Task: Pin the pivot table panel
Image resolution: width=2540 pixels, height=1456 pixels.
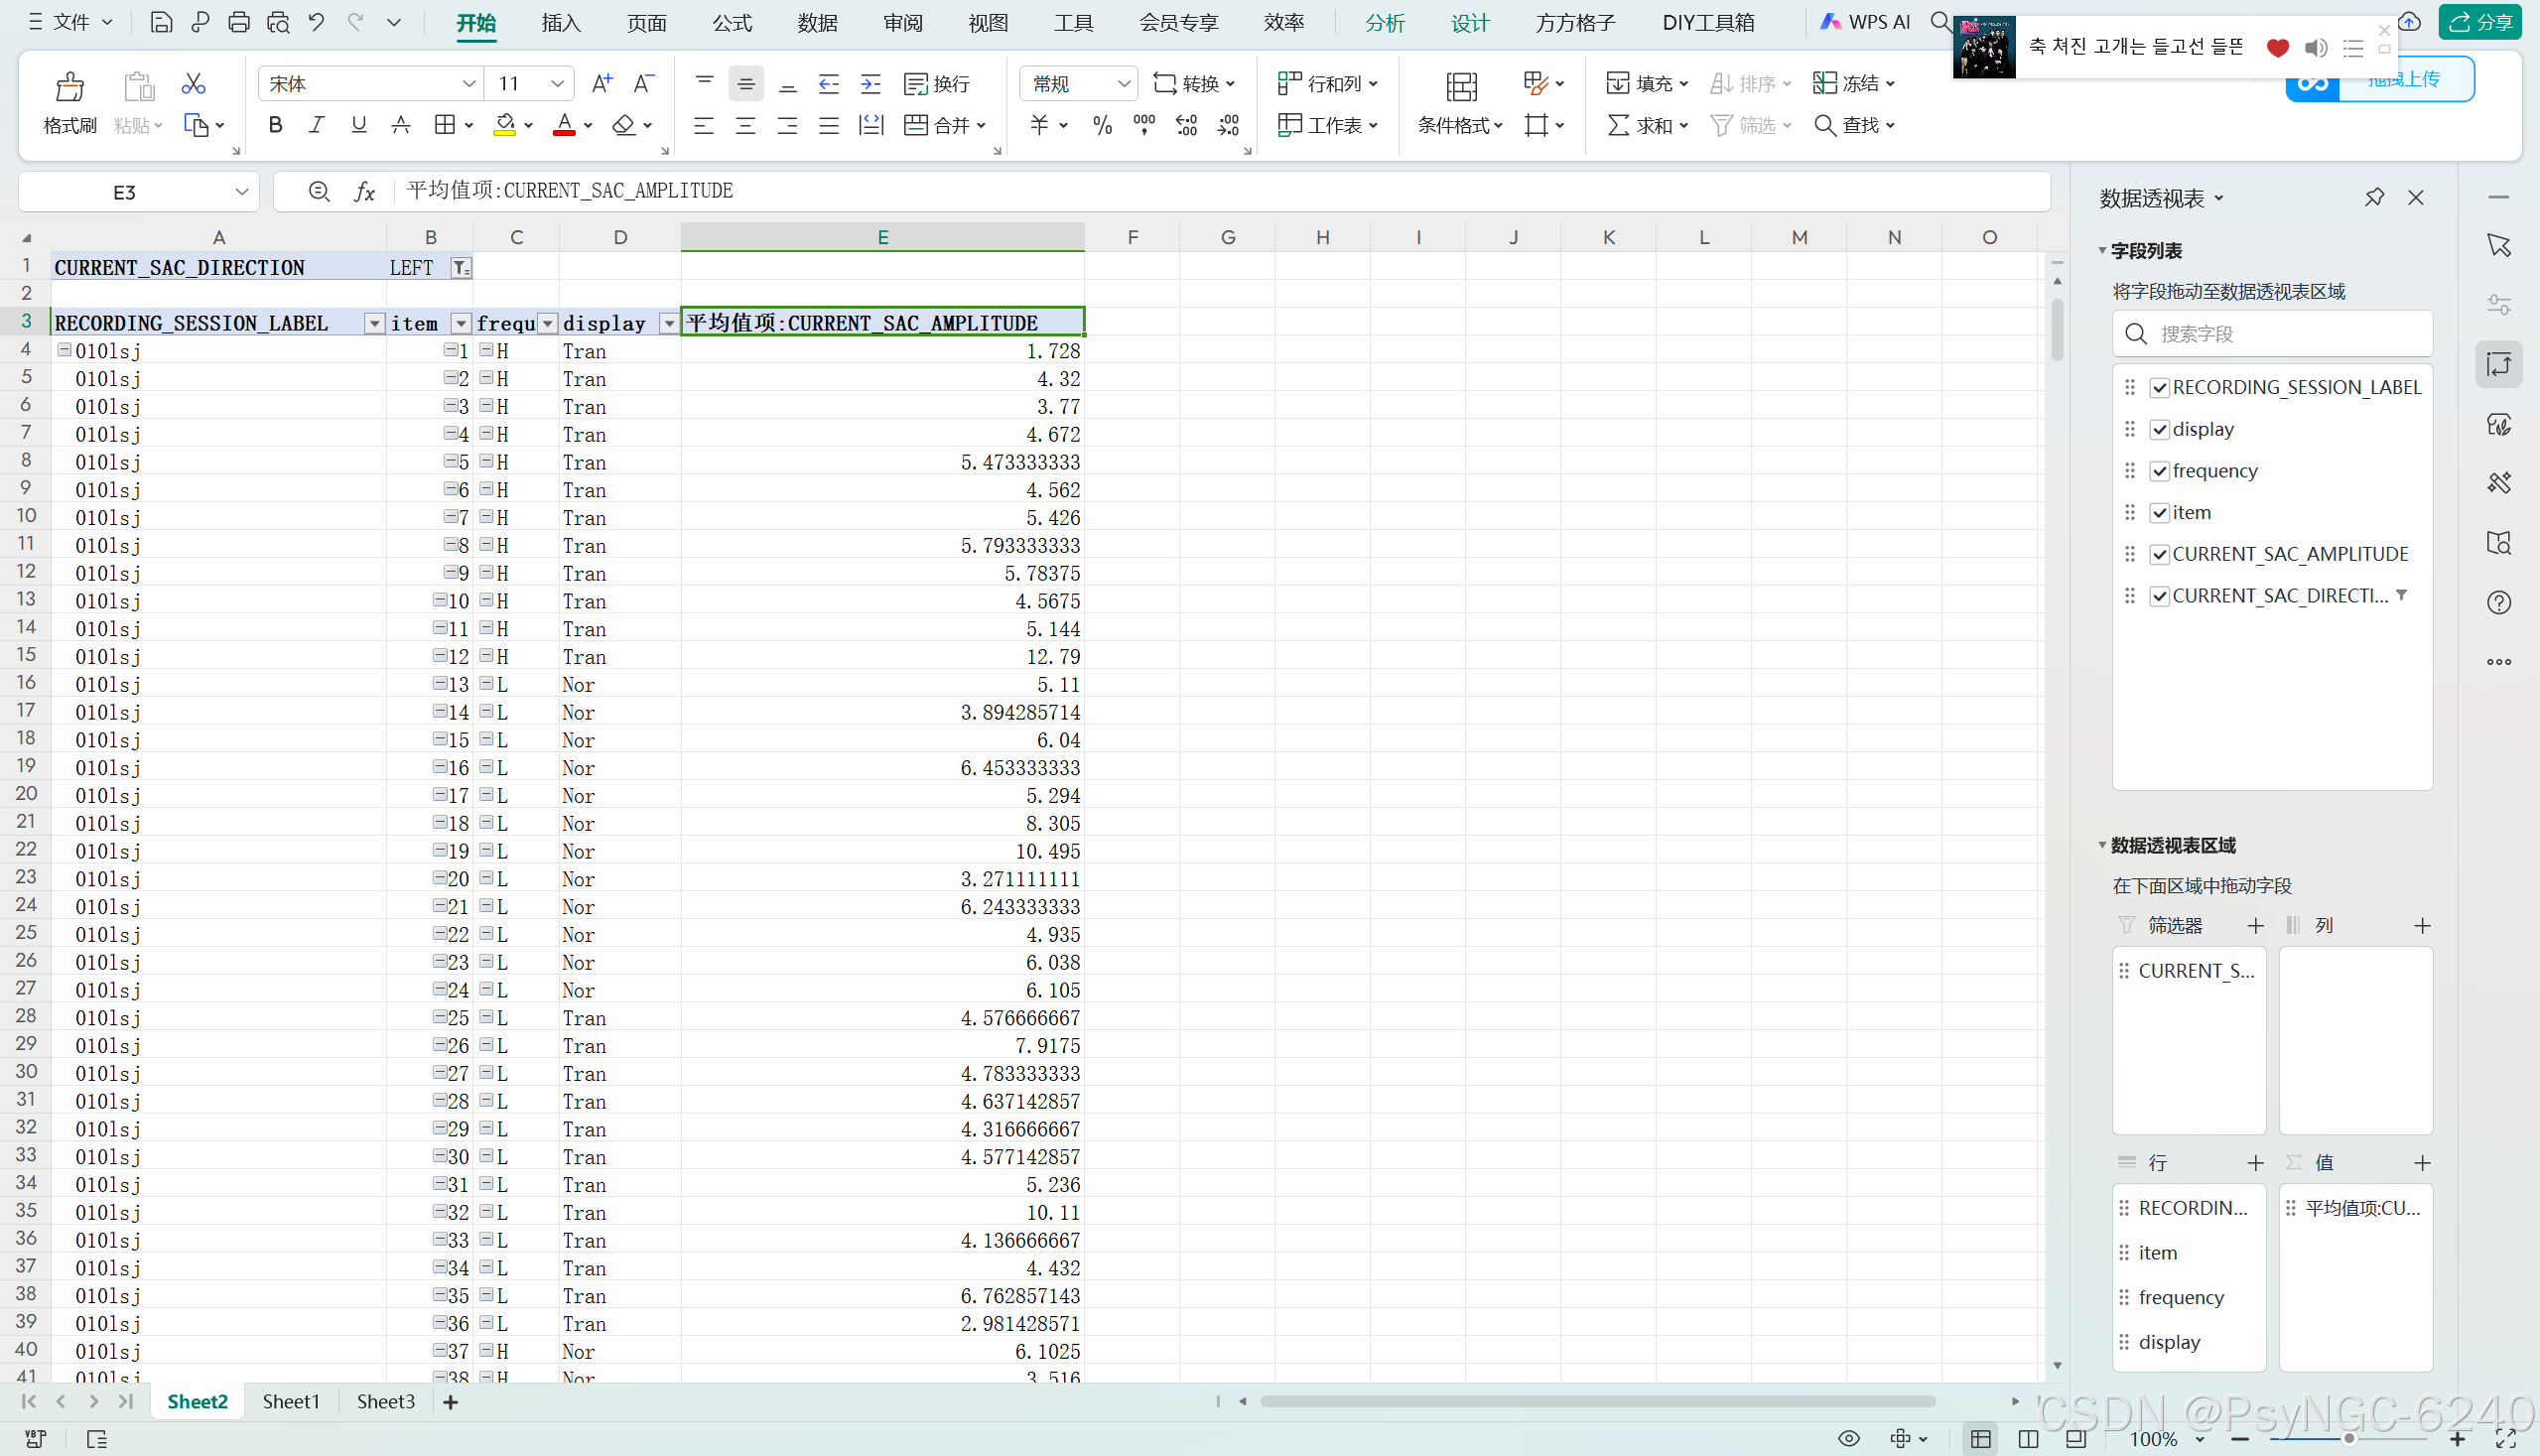Action: (2374, 197)
